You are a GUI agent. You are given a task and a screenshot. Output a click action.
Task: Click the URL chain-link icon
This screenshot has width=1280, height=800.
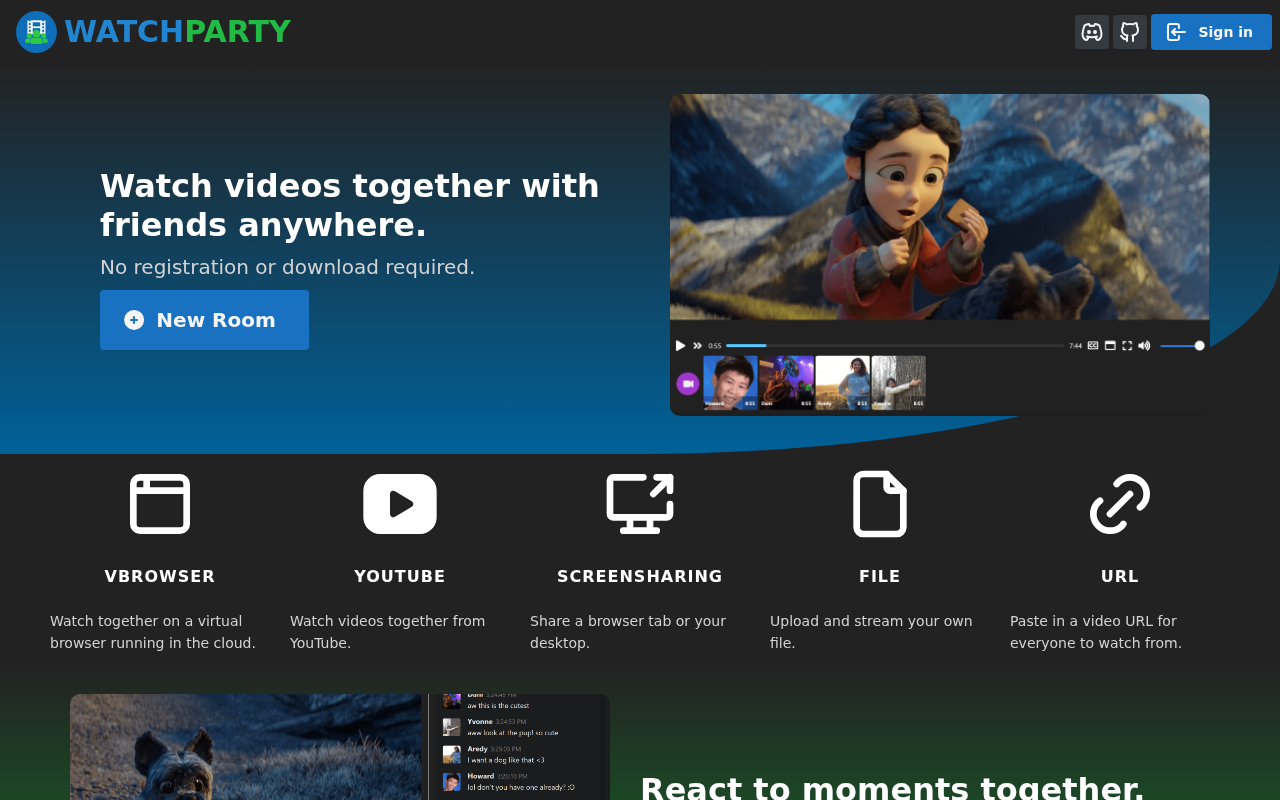(x=1120, y=504)
